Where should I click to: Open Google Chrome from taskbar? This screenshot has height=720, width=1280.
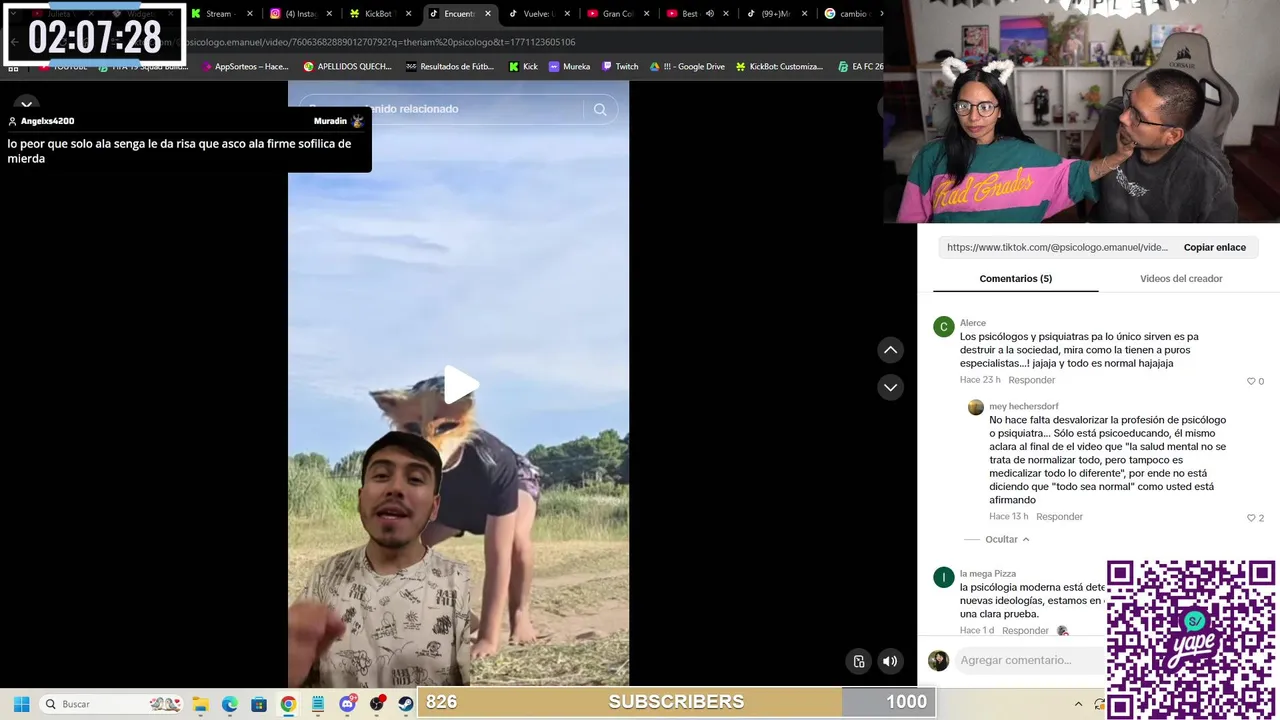coord(288,704)
